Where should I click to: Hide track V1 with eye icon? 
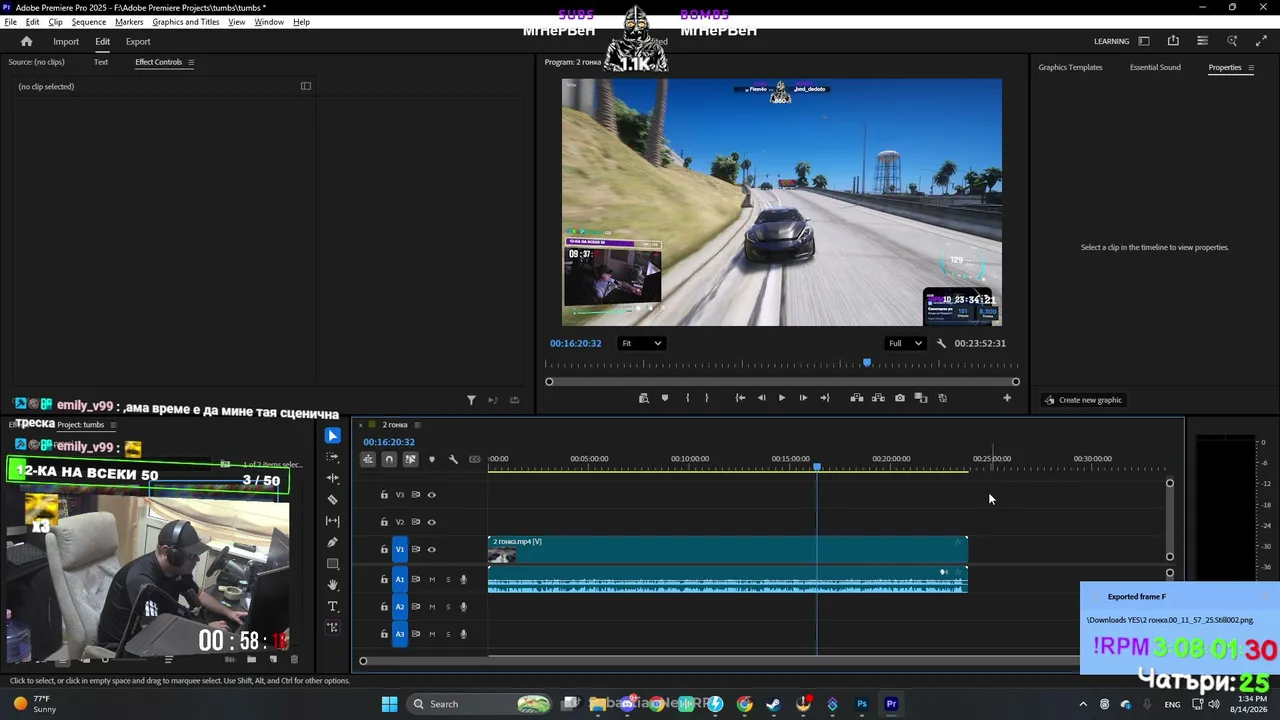click(x=432, y=549)
